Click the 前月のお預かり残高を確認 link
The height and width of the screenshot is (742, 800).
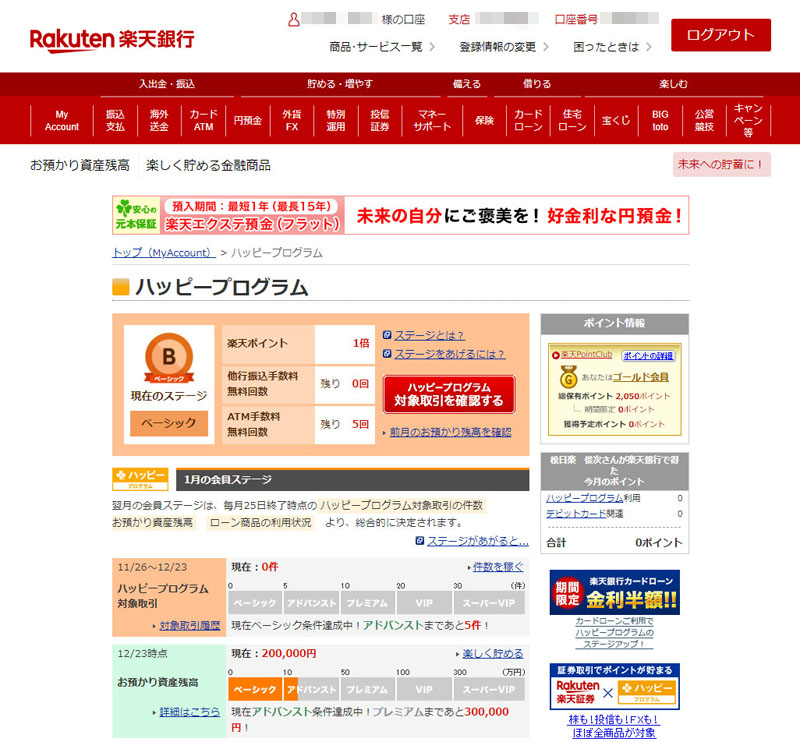(x=450, y=432)
